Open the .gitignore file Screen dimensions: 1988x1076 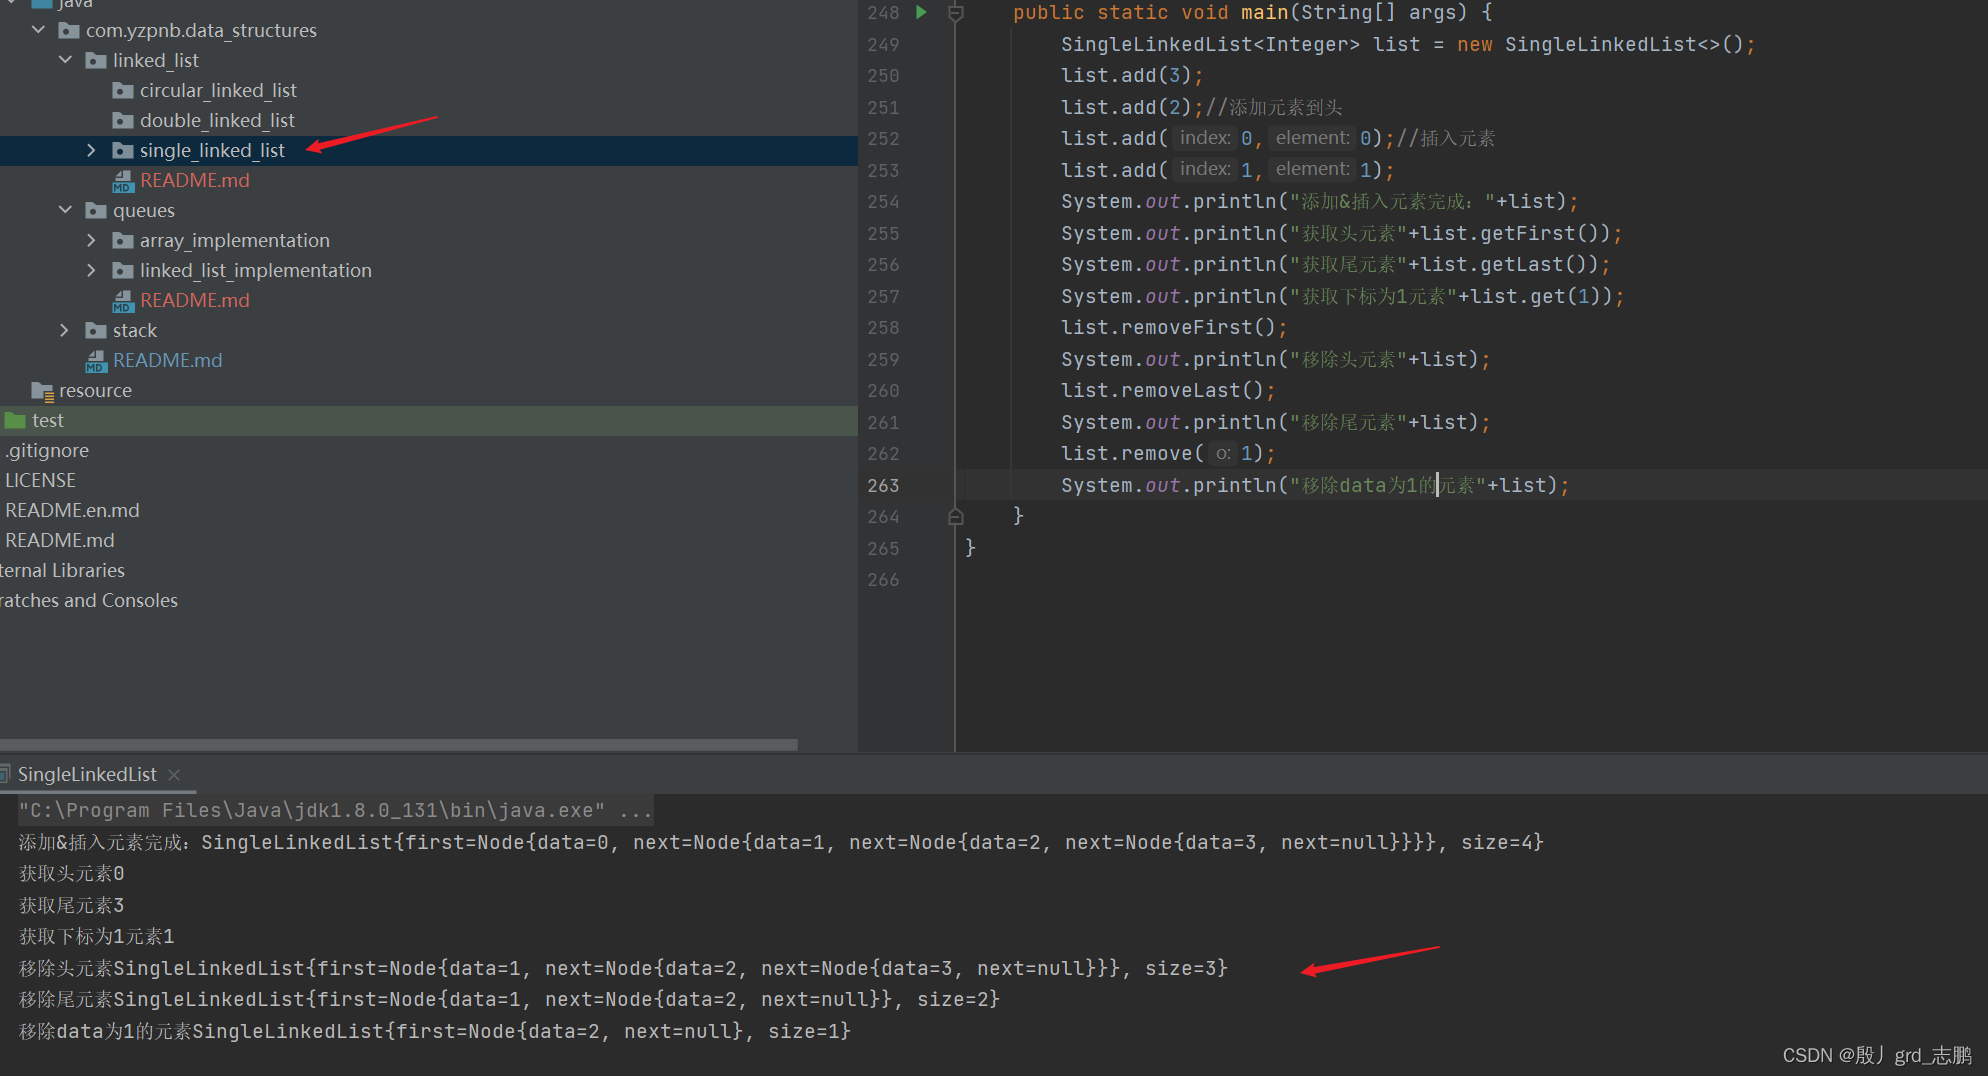point(47,450)
